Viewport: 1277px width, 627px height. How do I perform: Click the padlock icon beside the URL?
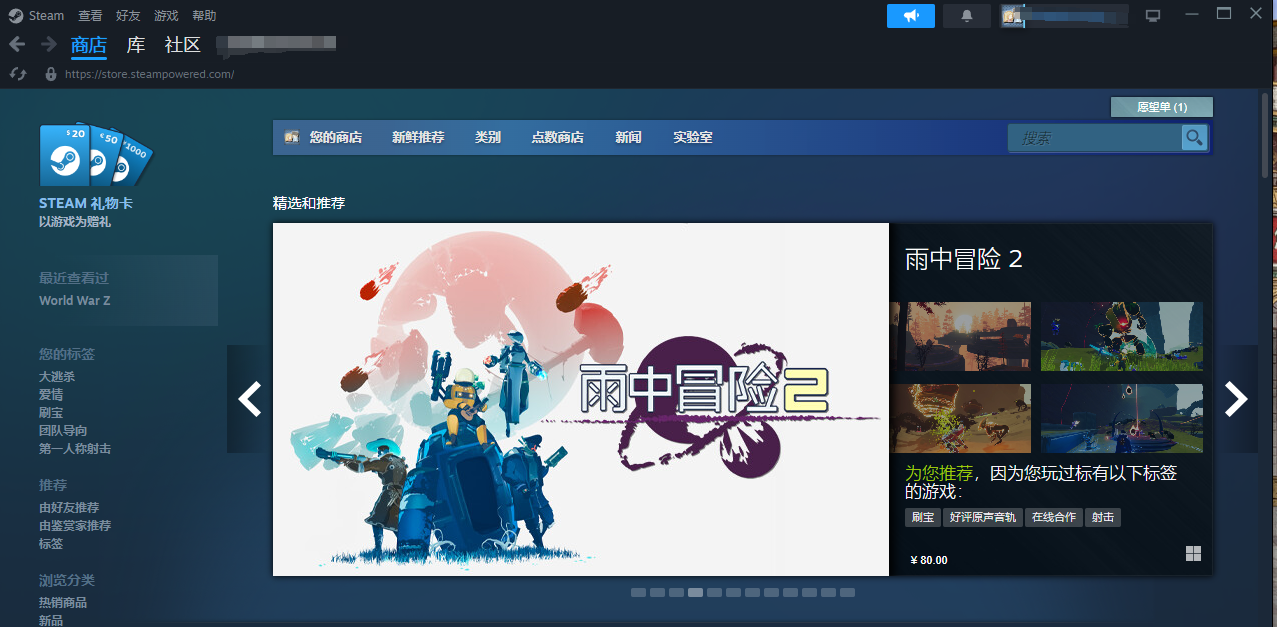click(x=51, y=74)
